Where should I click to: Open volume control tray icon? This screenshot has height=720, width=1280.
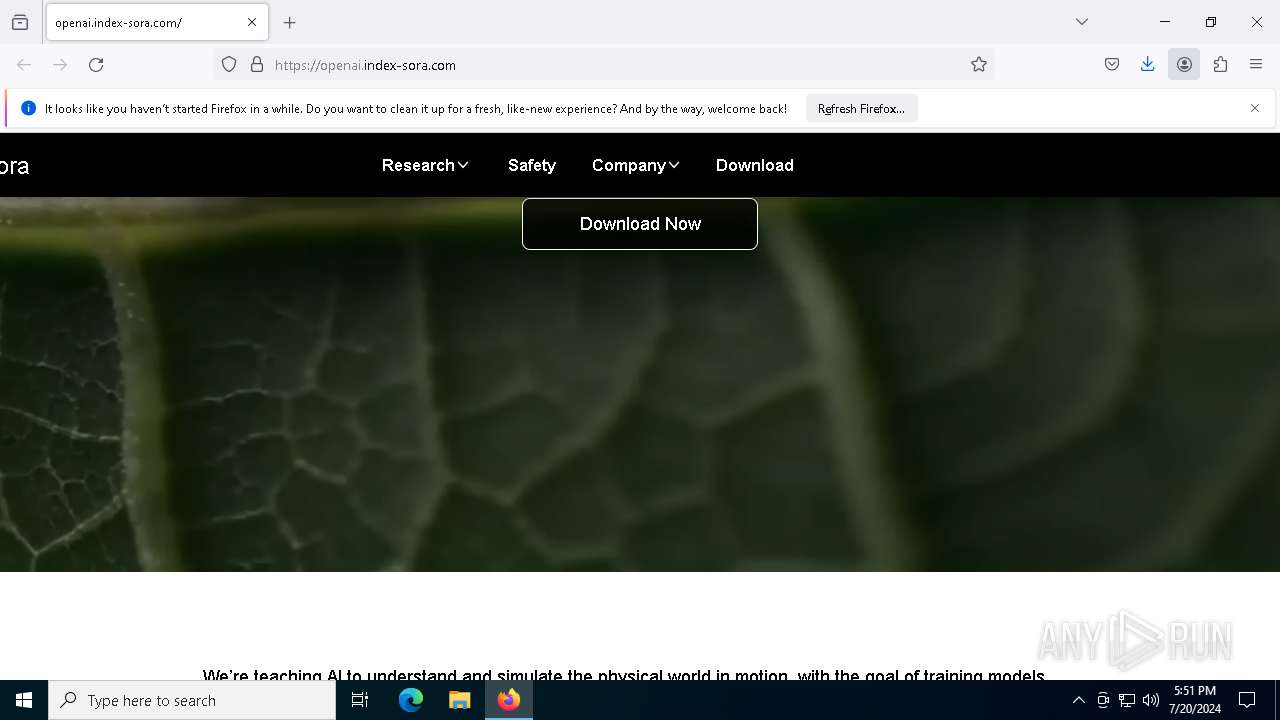tap(1151, 700)
